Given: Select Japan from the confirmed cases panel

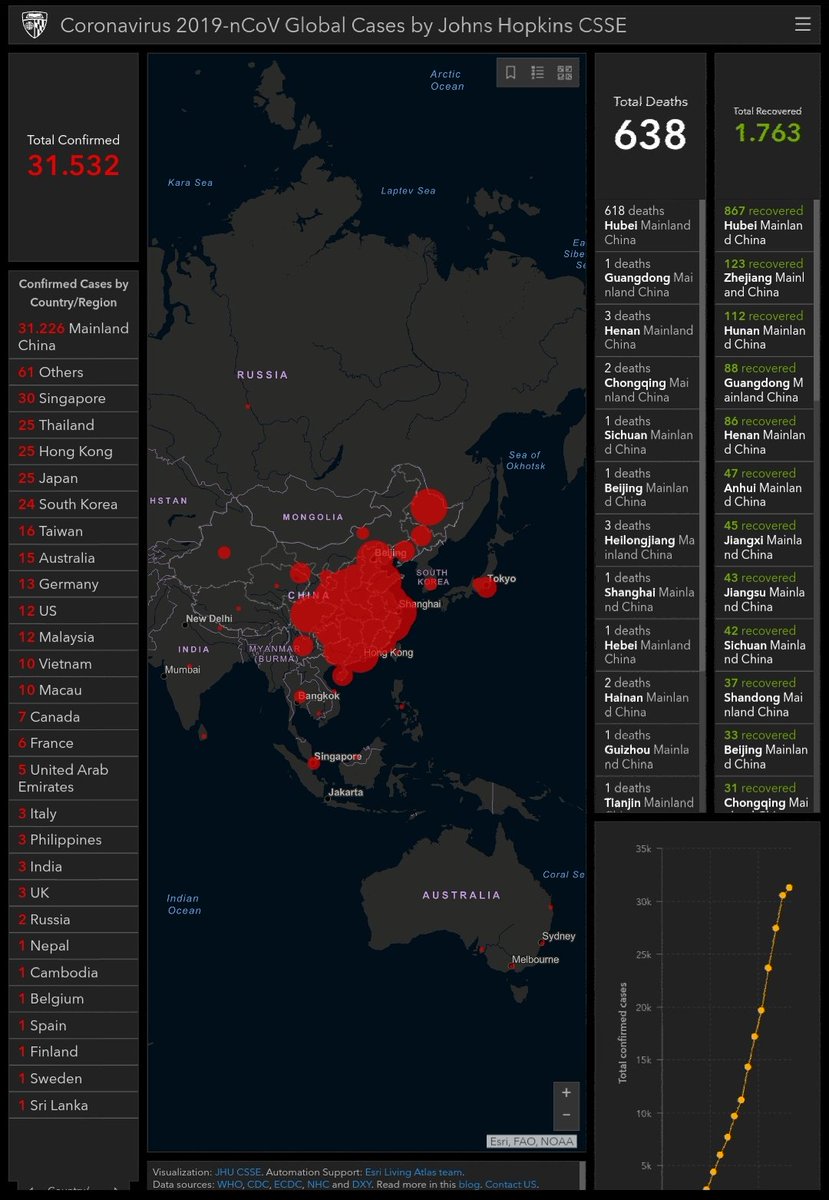Looking at the screenshot, I should [x=73, y=478].
